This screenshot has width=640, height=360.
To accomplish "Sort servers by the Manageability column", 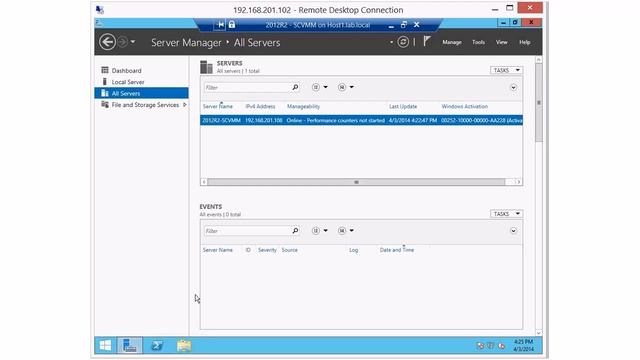I will coord(303,107).
